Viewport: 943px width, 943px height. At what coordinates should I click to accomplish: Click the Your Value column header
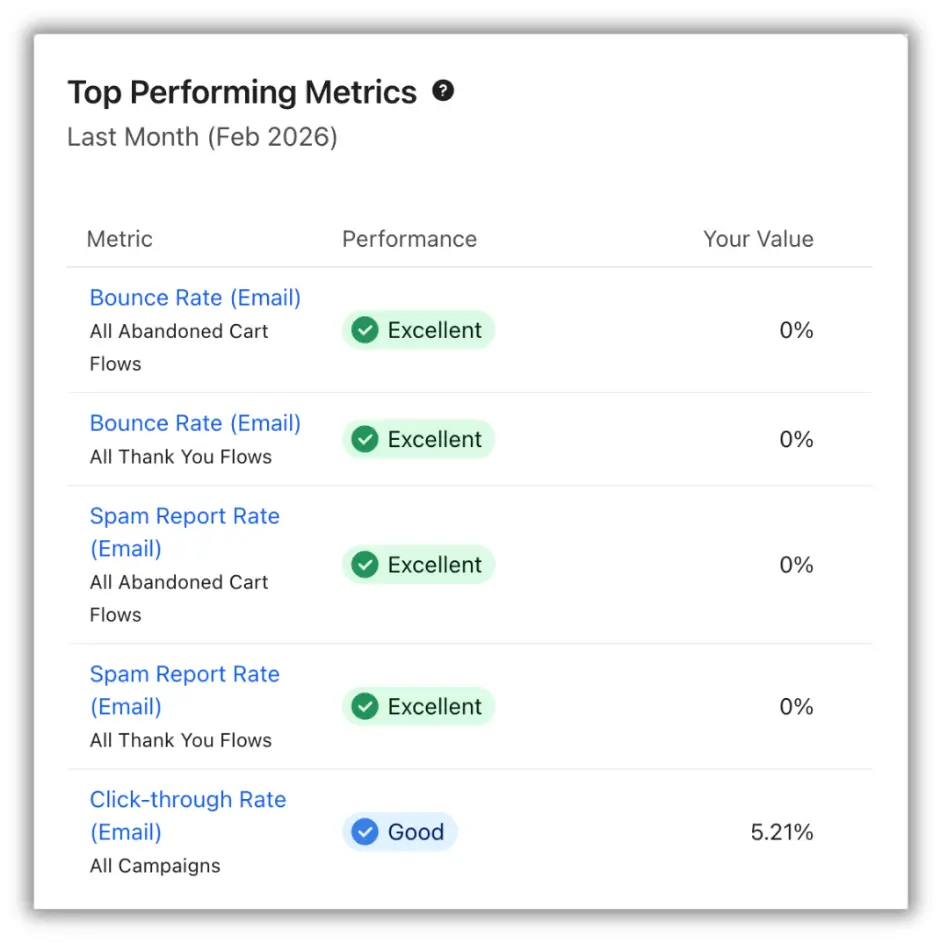[758, 239]
